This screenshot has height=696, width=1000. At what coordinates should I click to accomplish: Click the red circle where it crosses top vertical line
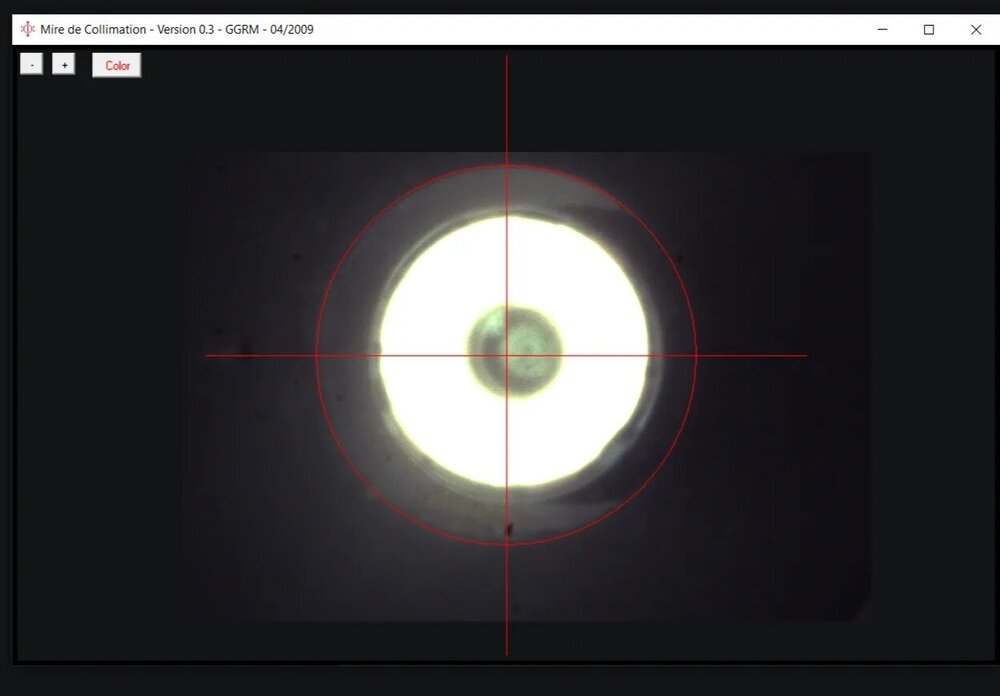coord(506,165)
